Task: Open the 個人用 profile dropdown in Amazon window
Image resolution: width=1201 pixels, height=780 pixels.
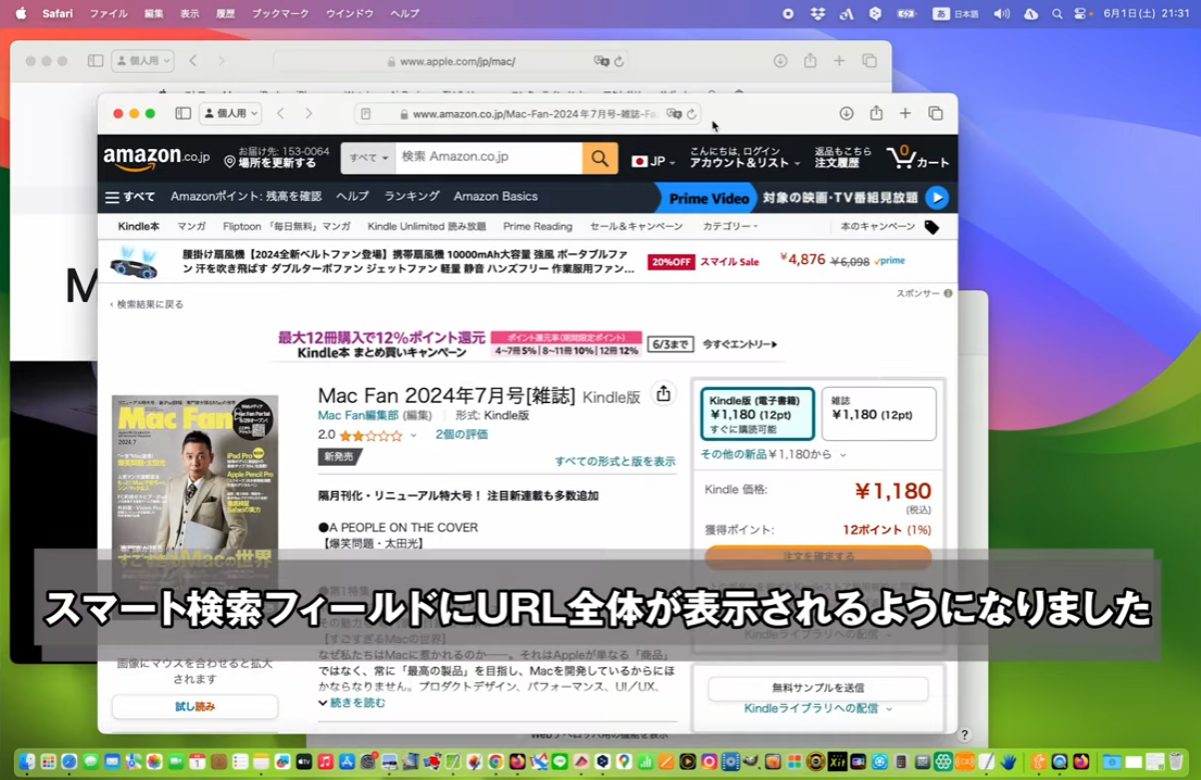Action: [x=231, y=114]
